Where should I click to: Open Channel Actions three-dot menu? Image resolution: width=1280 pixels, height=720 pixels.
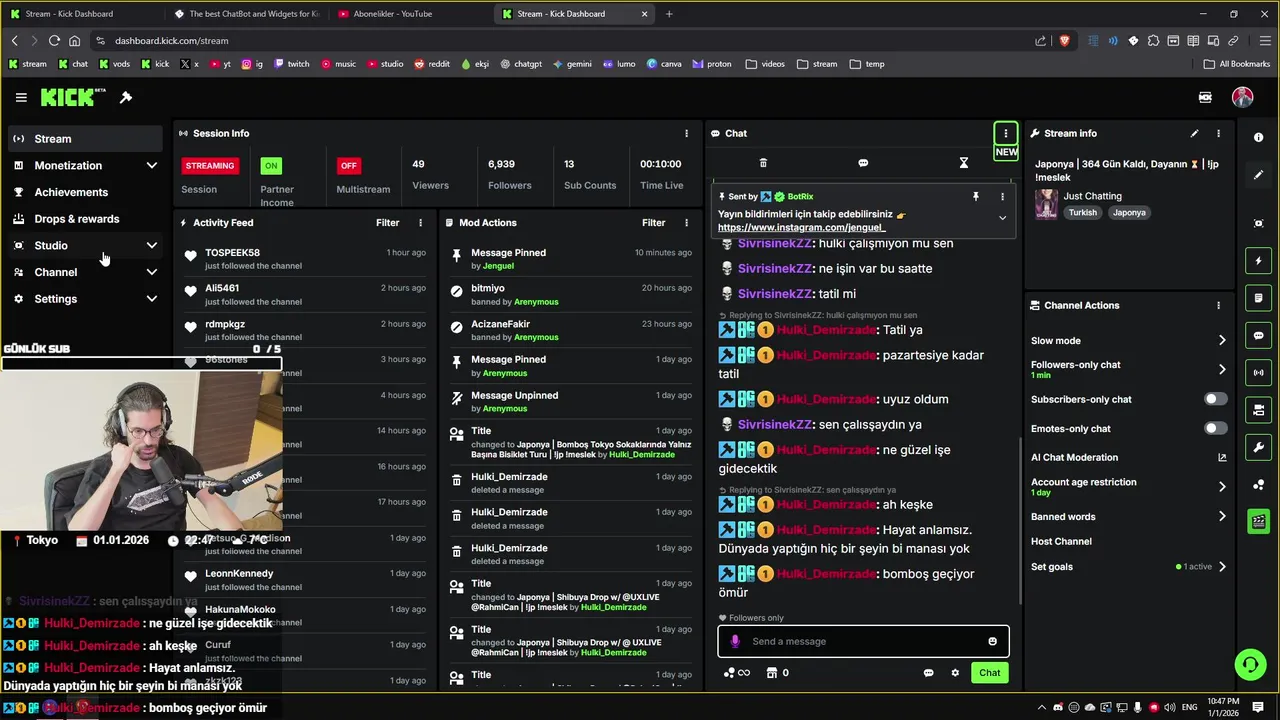point(1218,305)
